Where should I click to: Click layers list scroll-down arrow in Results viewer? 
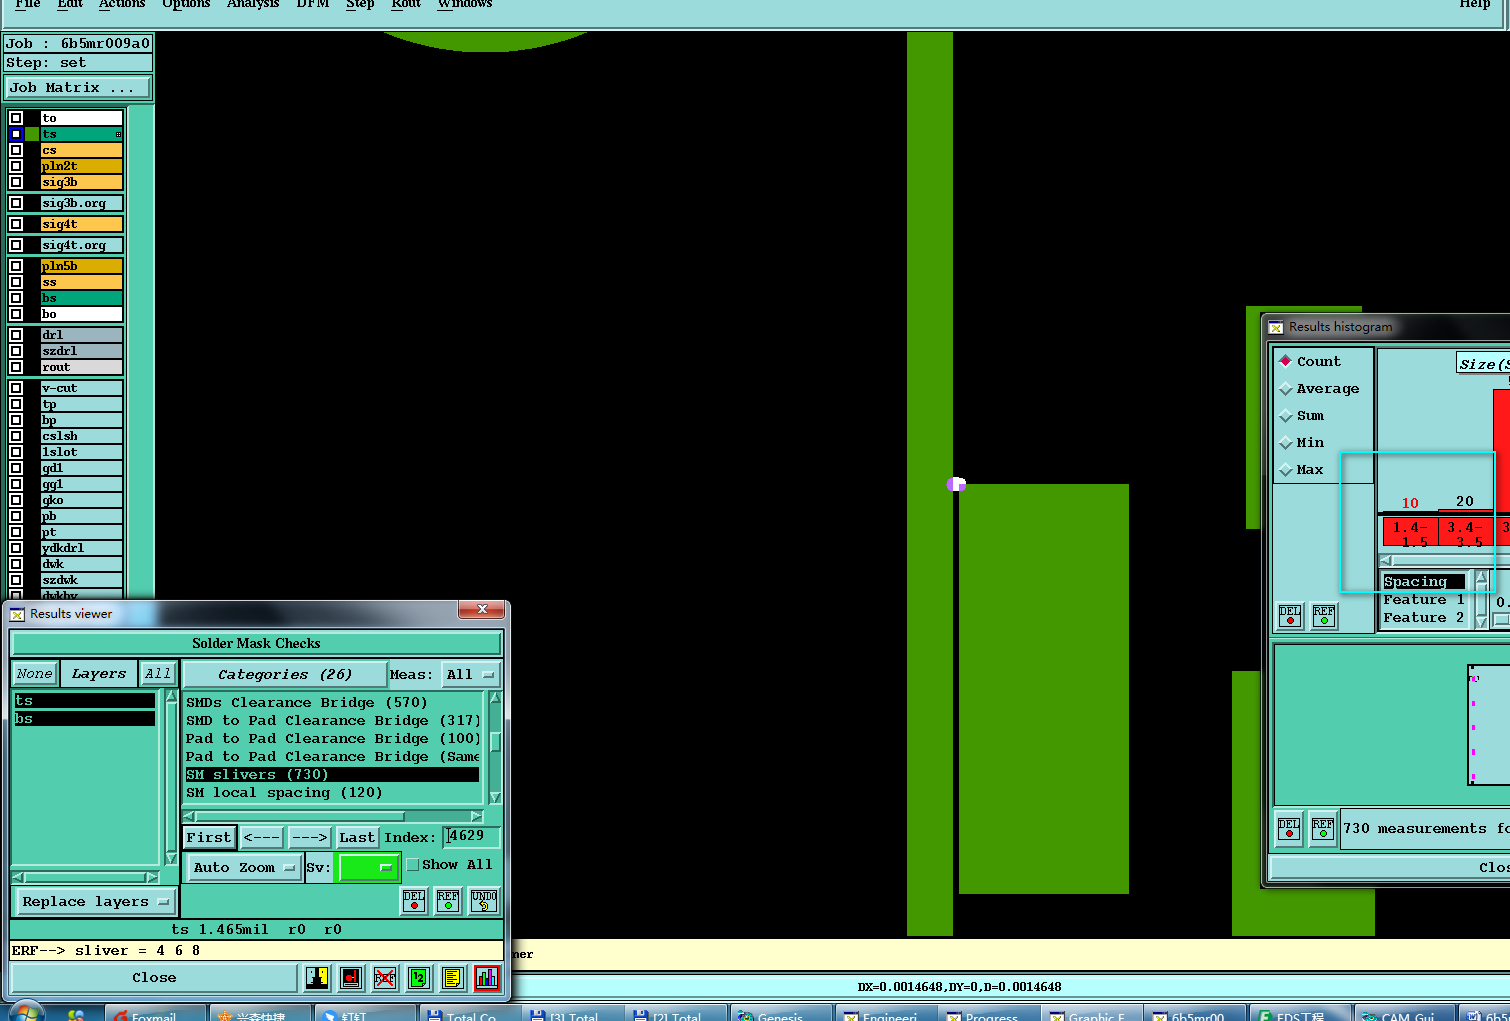pos(171,858)
